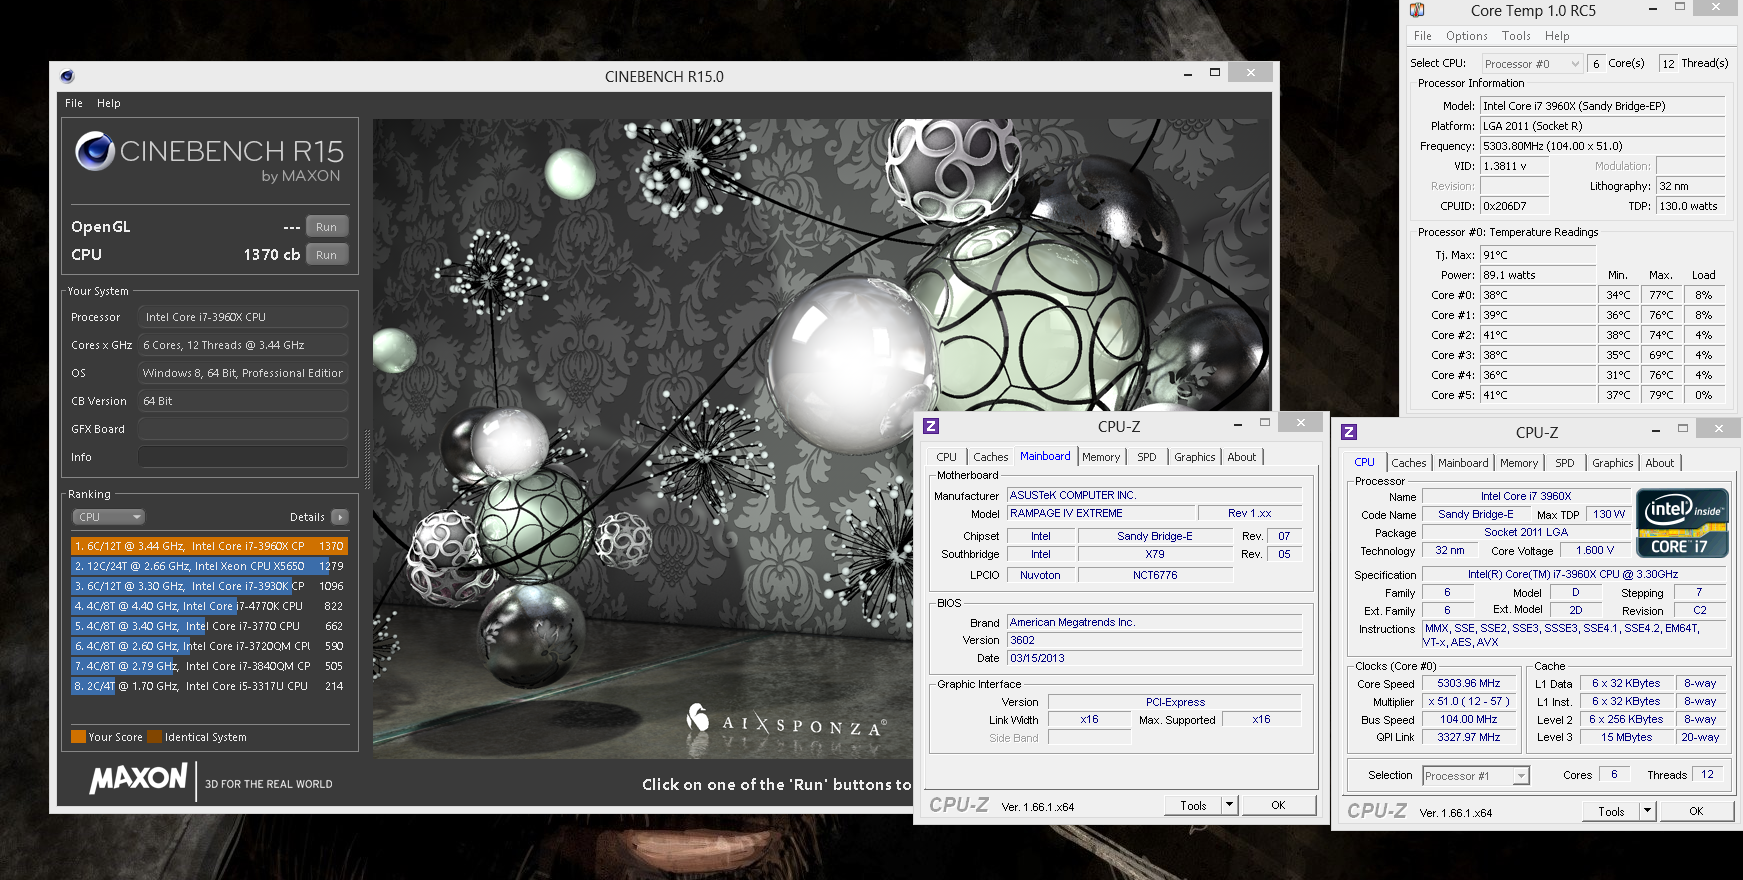The height and width of the screenshot is (880, 1743).
Task: Select ranking row 2 Xeon X5650
Action: point(209,566)
